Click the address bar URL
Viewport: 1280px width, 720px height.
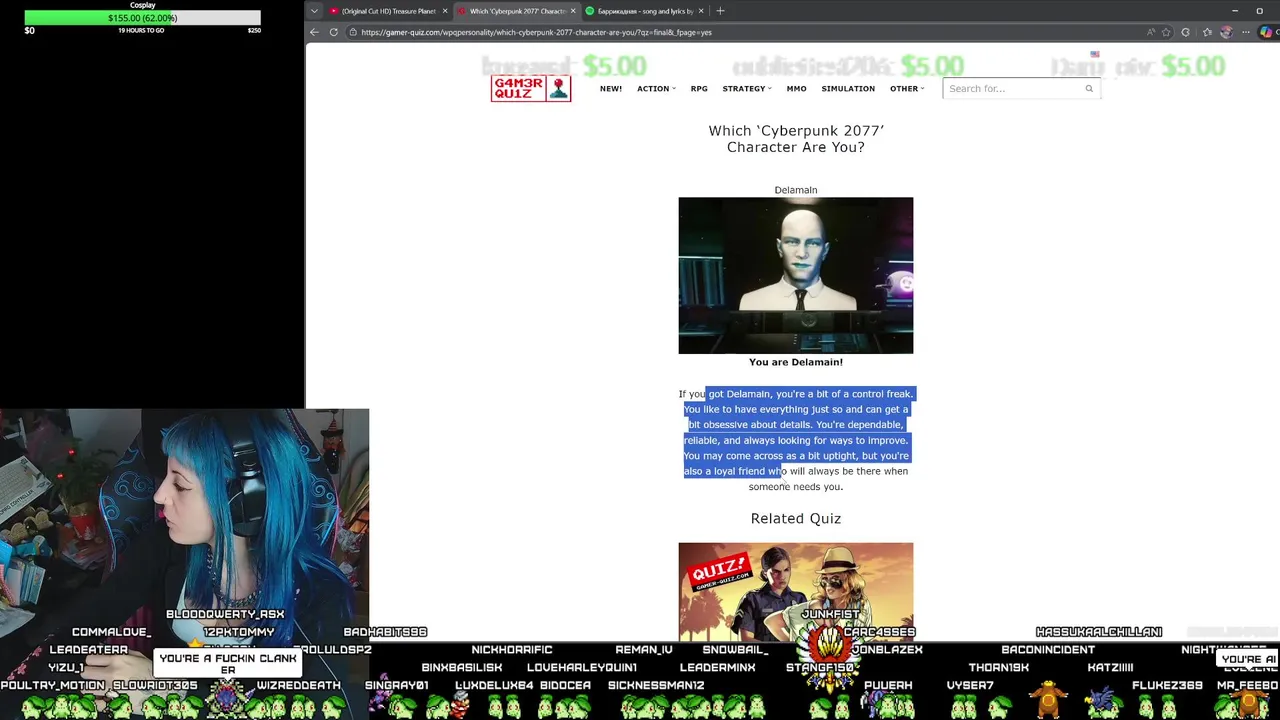click(536, 32)
